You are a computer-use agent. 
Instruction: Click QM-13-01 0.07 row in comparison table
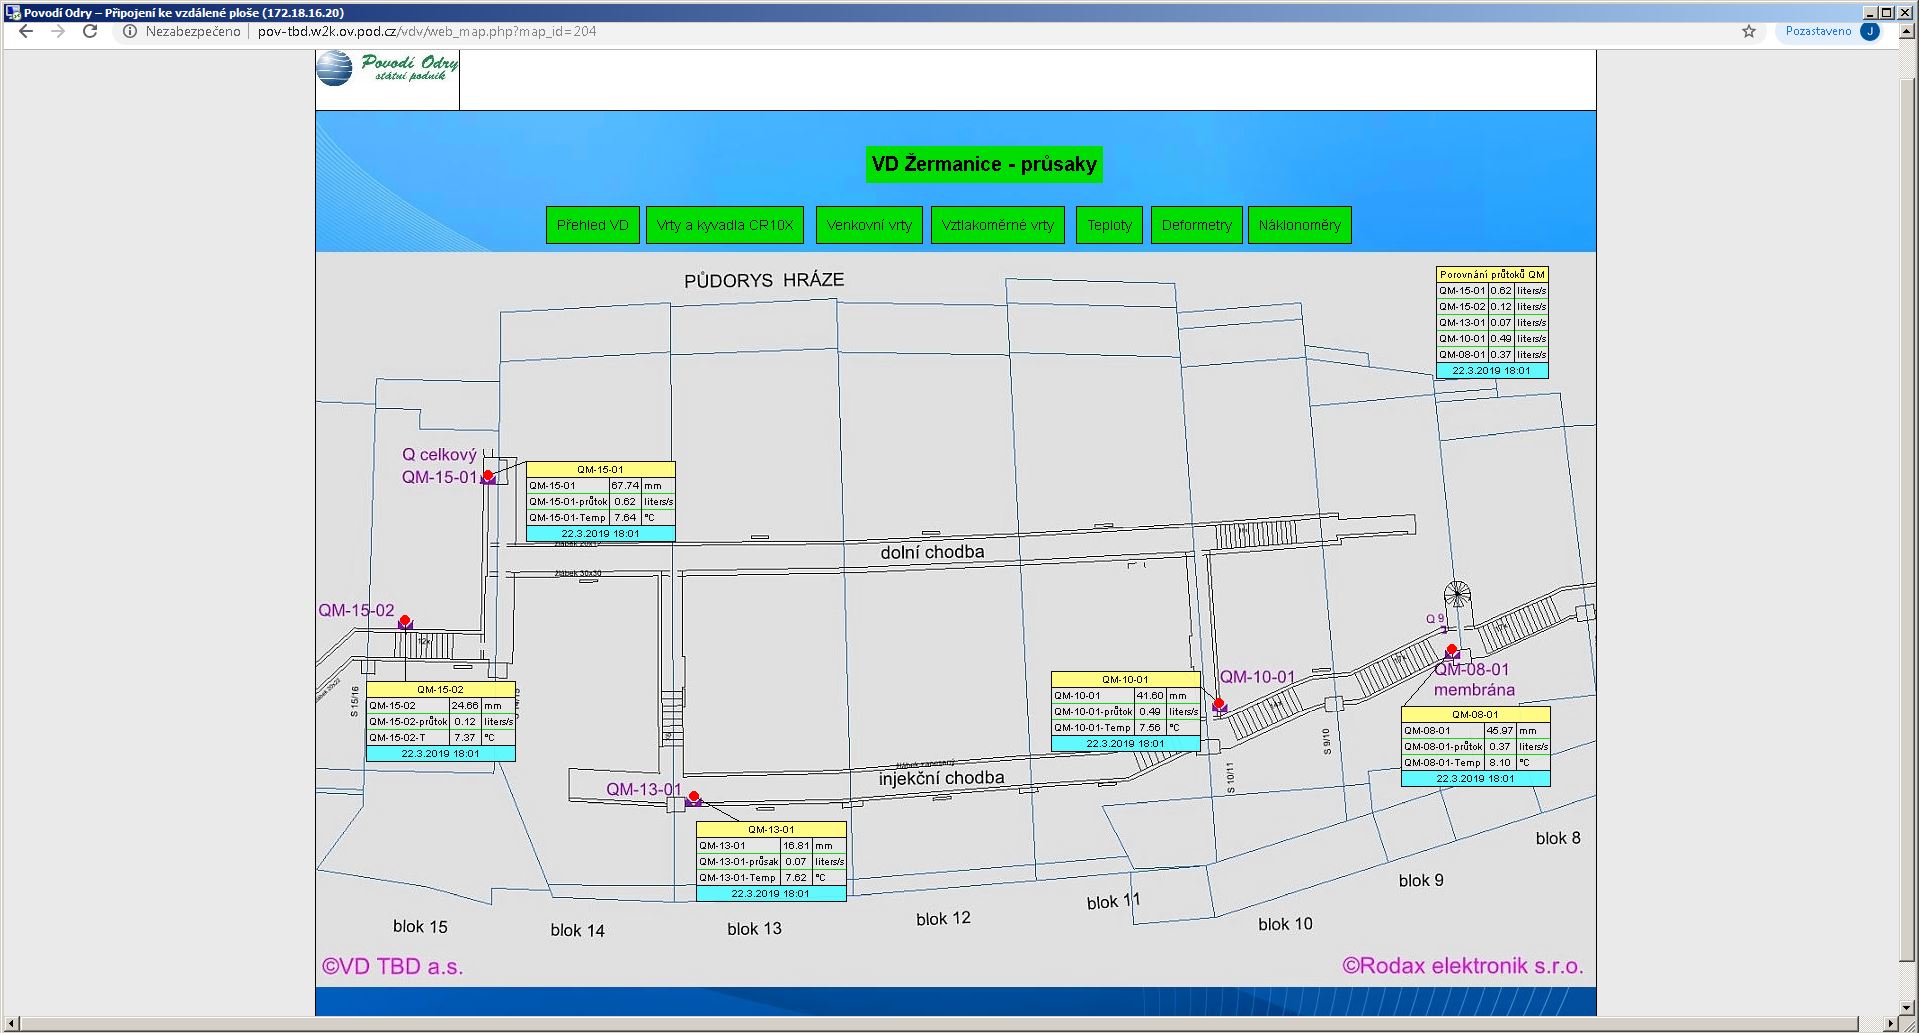click(1492, 322)
